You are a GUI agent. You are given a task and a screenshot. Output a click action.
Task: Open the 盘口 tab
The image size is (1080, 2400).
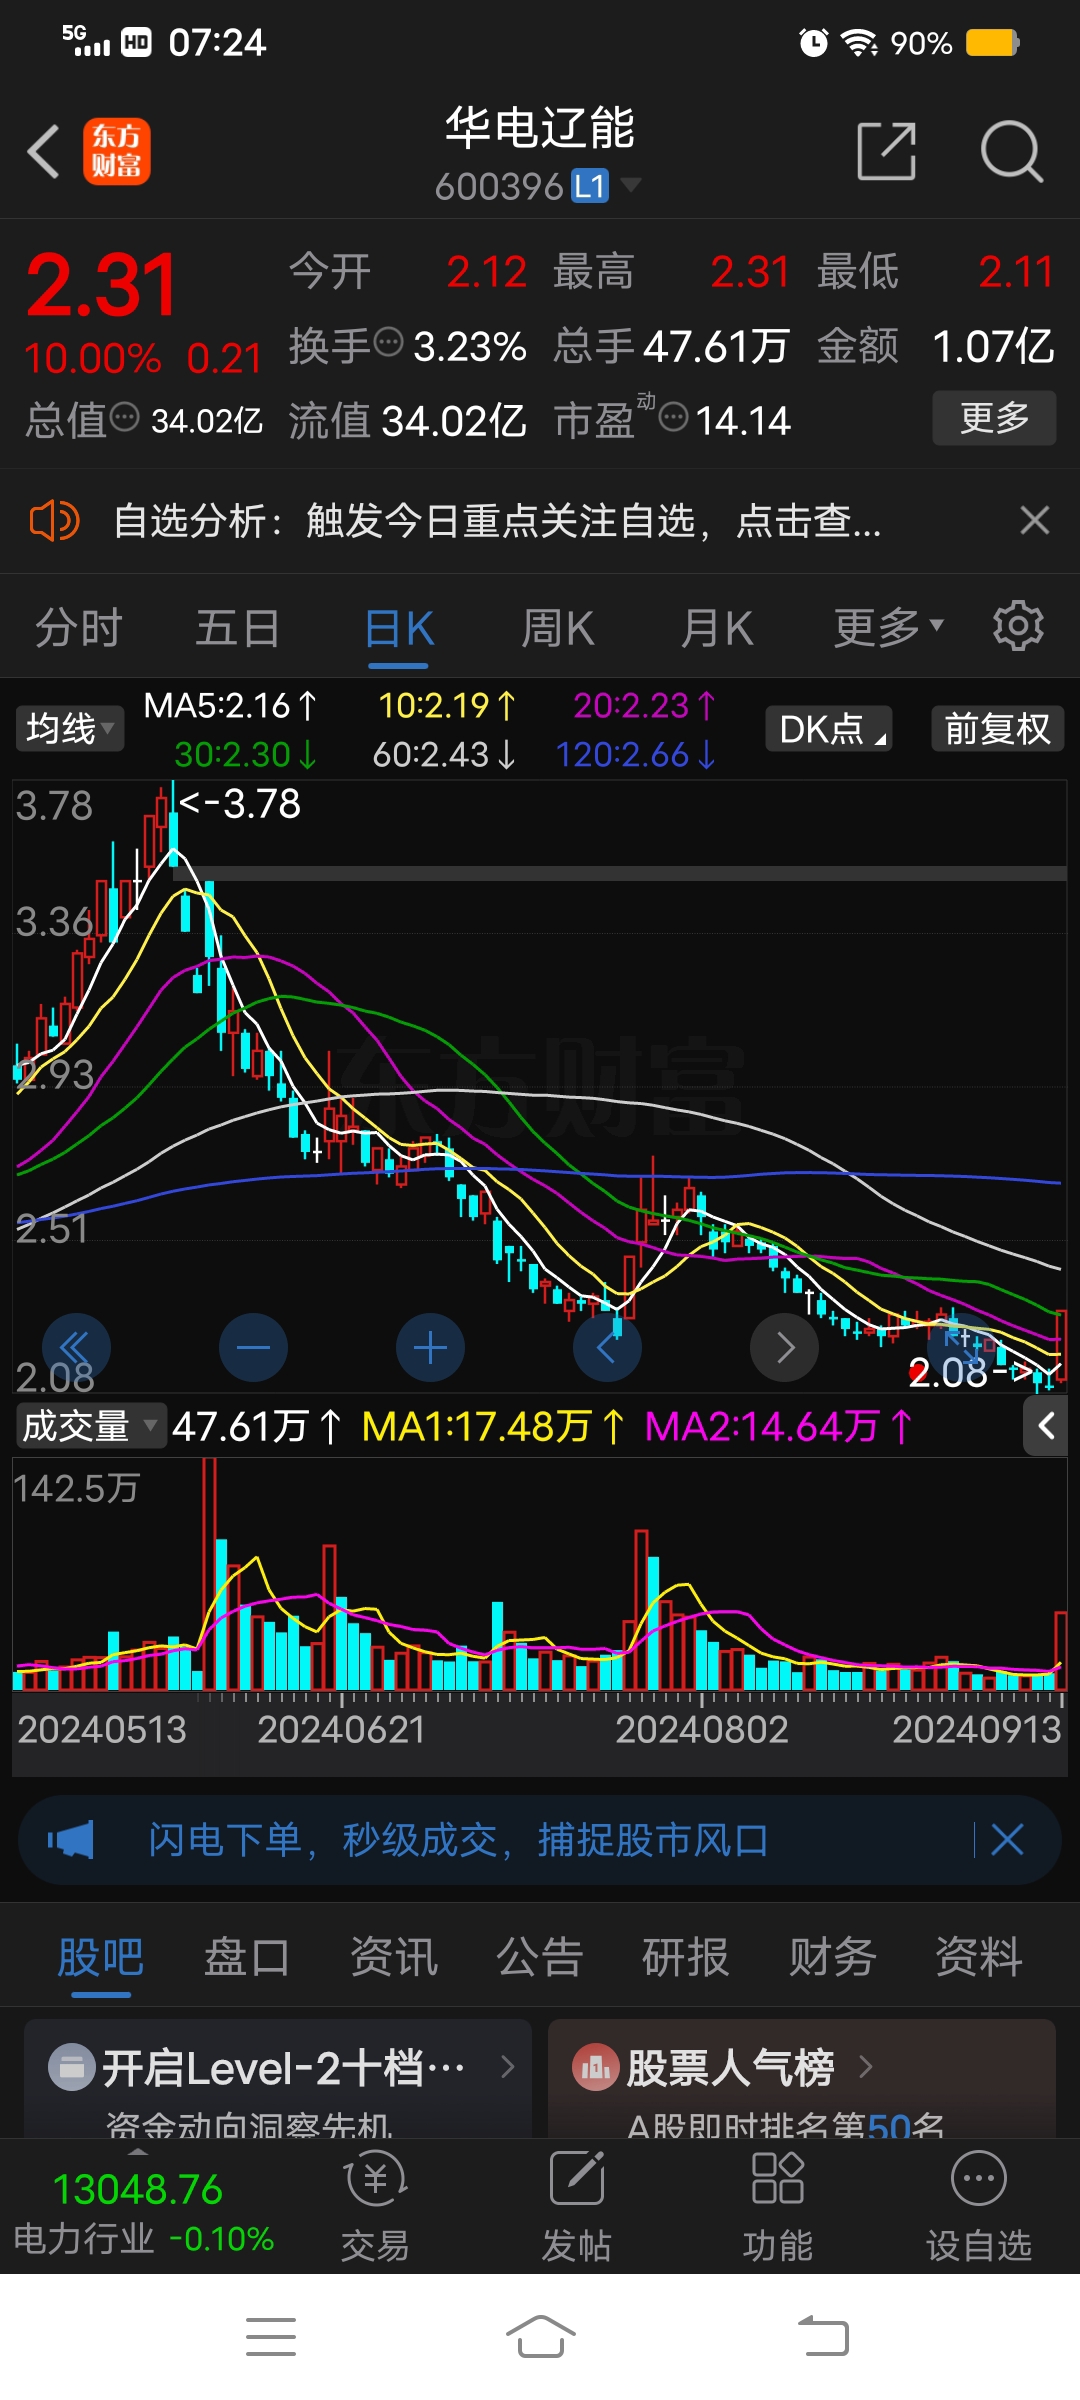click(x=246, y=1957)
